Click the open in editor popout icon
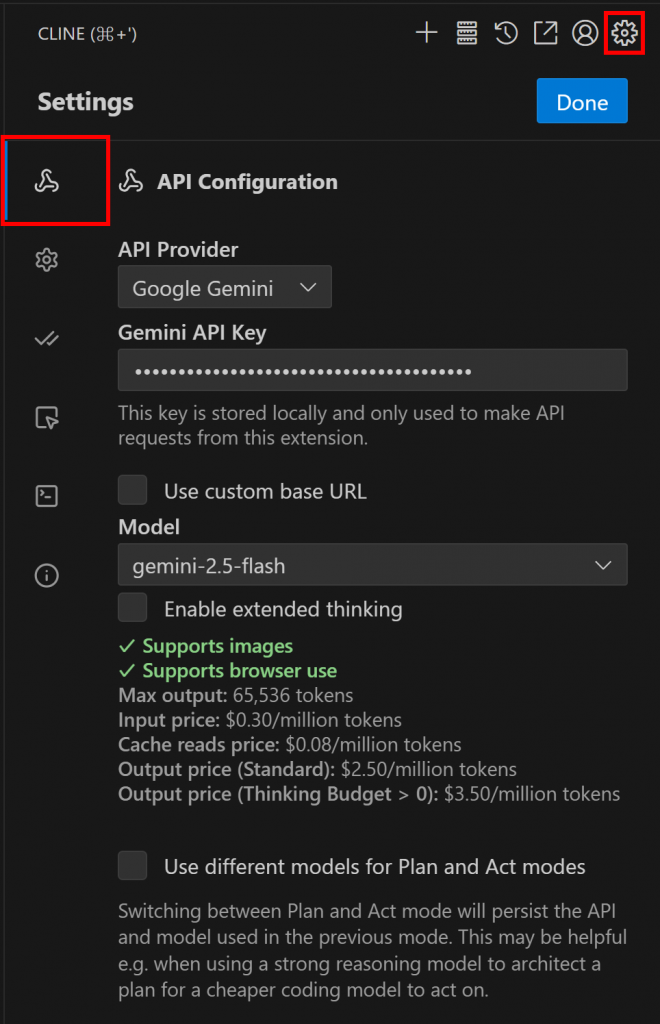This screenshot has width=660, height=1024. [545, 33]
